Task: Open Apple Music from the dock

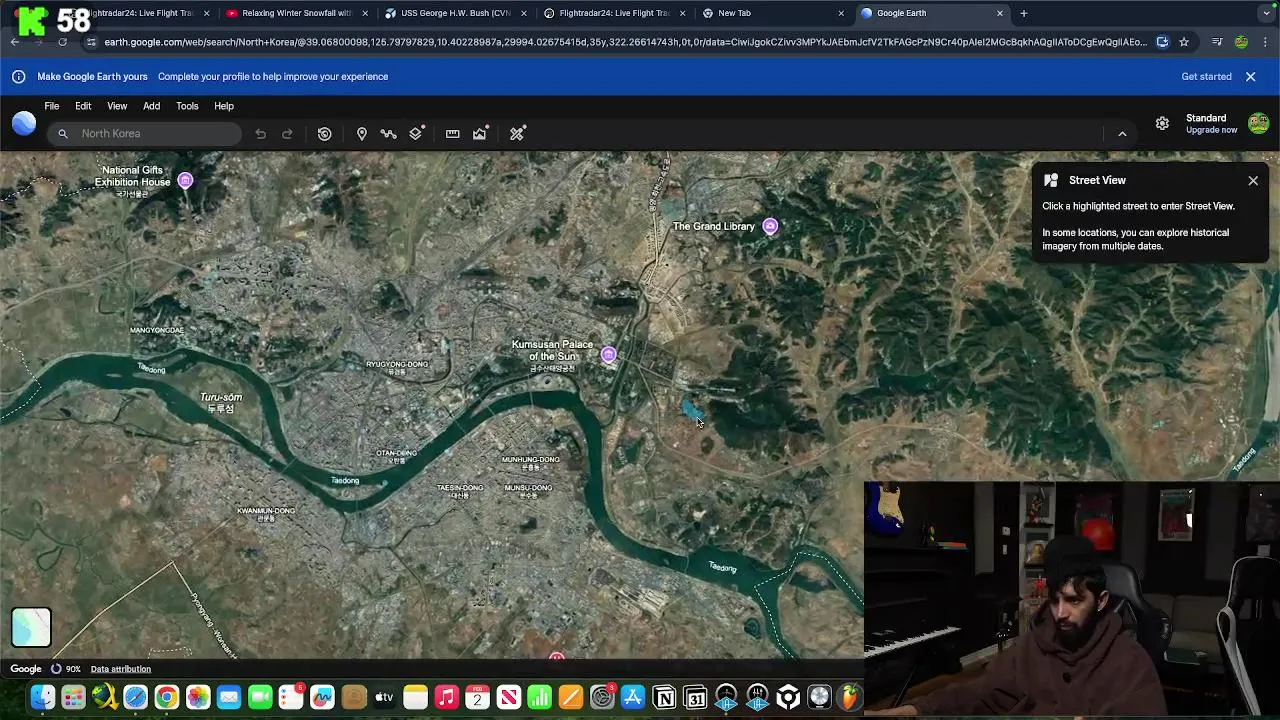Action: 446,697
